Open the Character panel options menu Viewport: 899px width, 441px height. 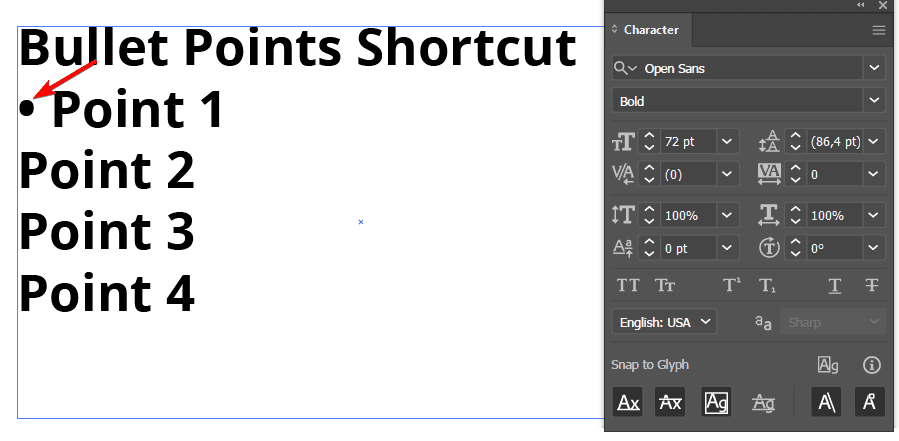(879, 30)
